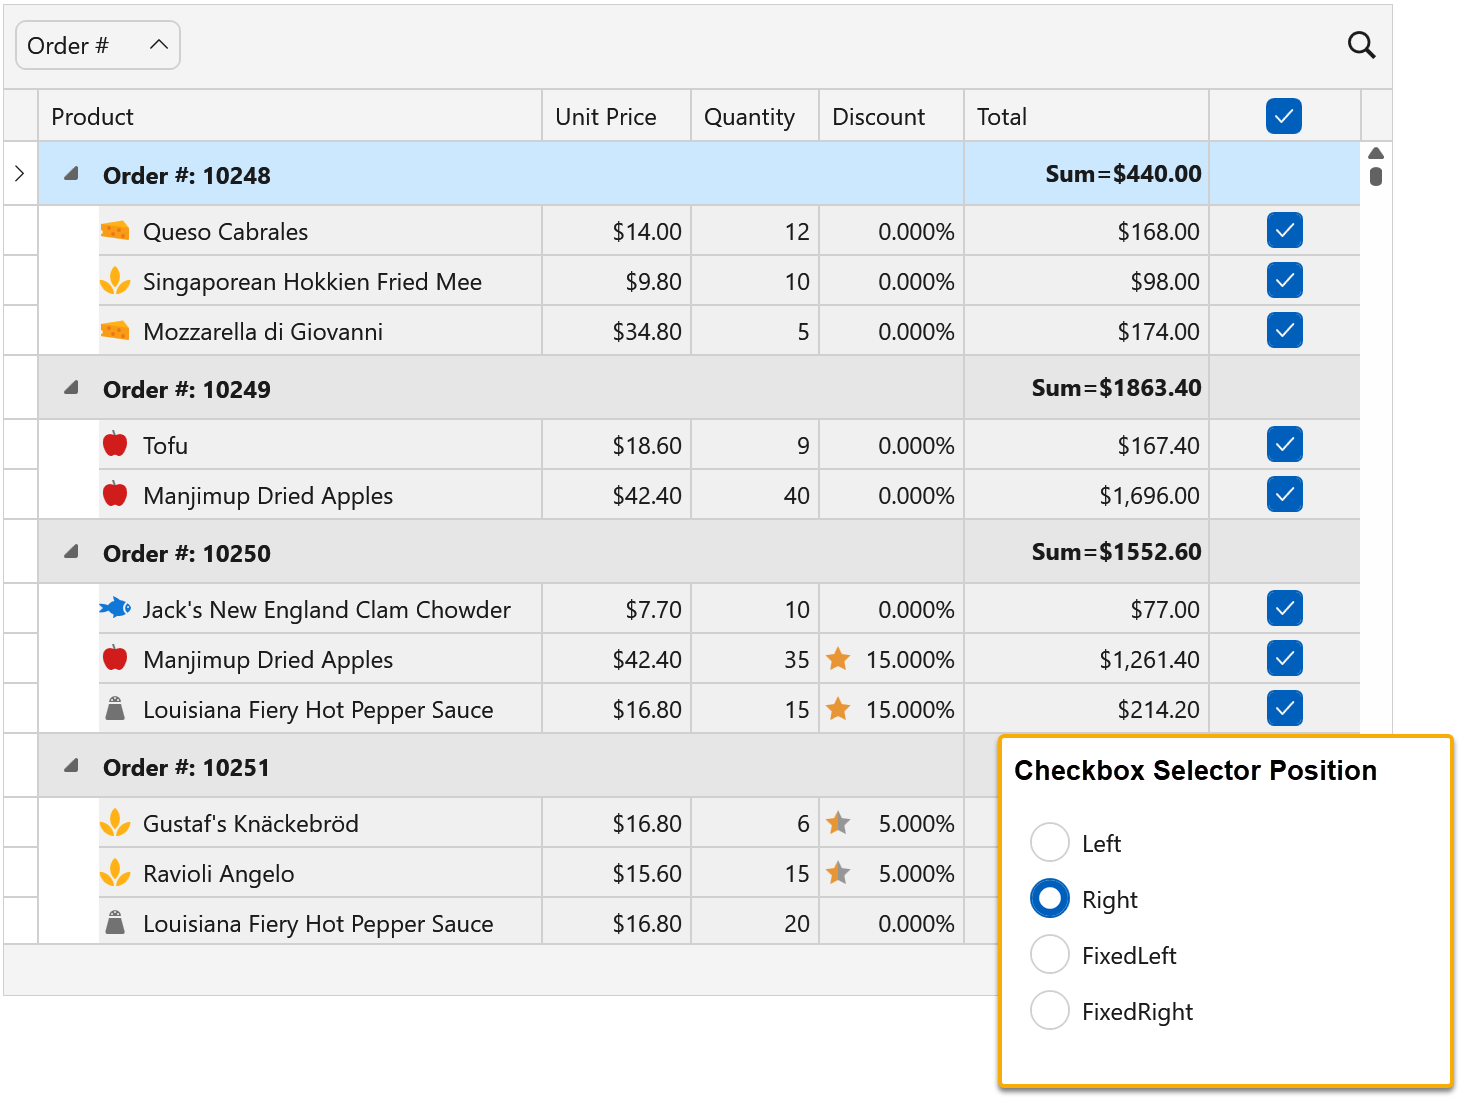Click the grain icon beside Singaporean Hokkien Fried Mee
1466x1110 pixels.
tap(115, 281)
